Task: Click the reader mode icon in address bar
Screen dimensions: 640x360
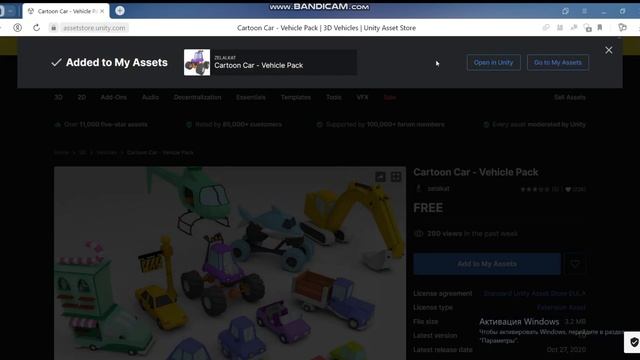Action: 560,28
